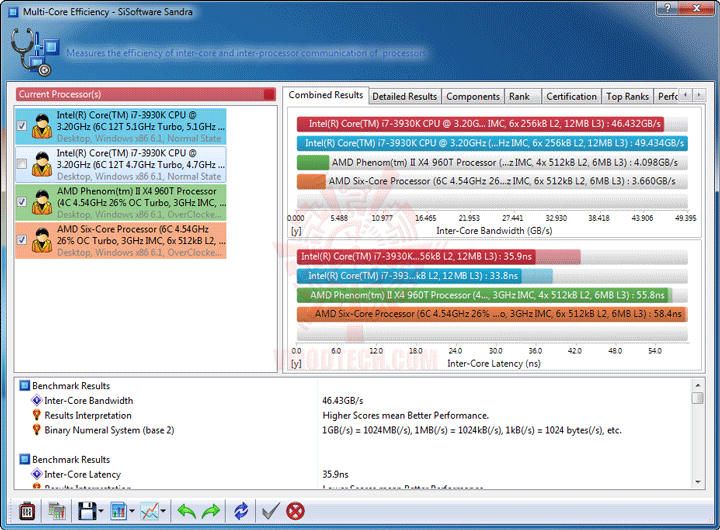Open the save icon dropdown arrow
The height and width of the screenshot is (530, 720).
coord(101,511)
